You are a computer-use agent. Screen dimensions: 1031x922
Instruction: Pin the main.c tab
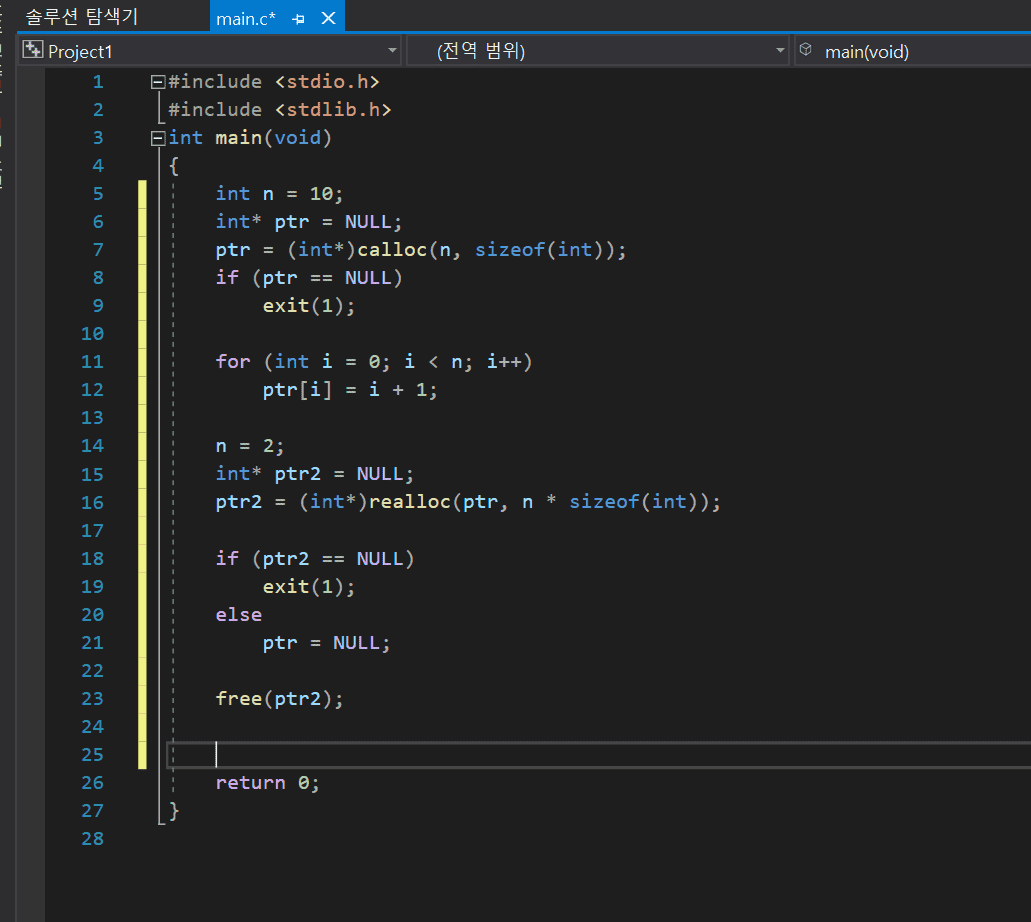299,18
